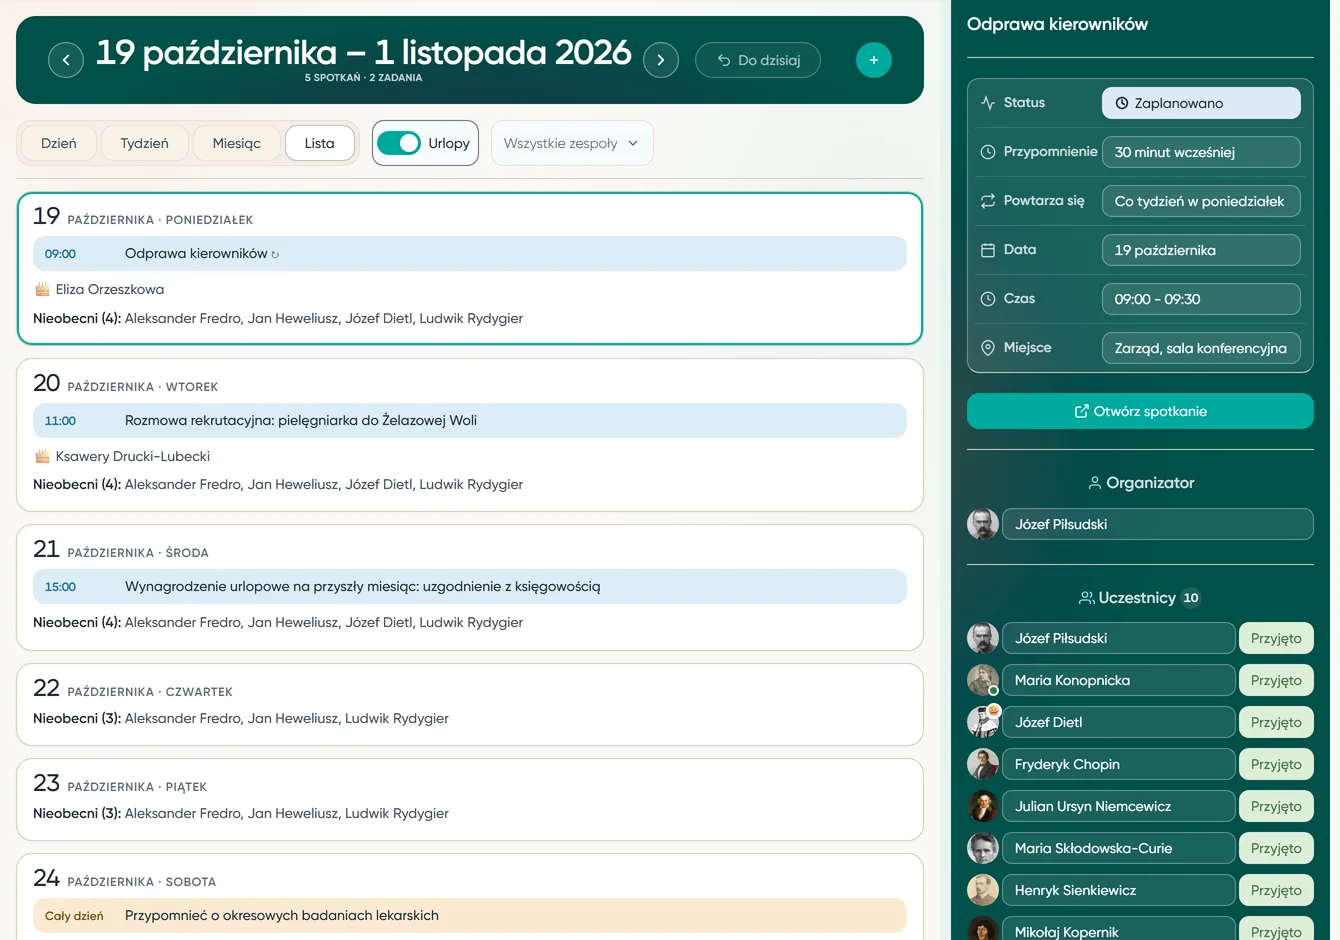Click Maria Skłodowska-Curie avatar
Image resolution: width=1340 pixels, height=940 pixels.
point(983,848)
